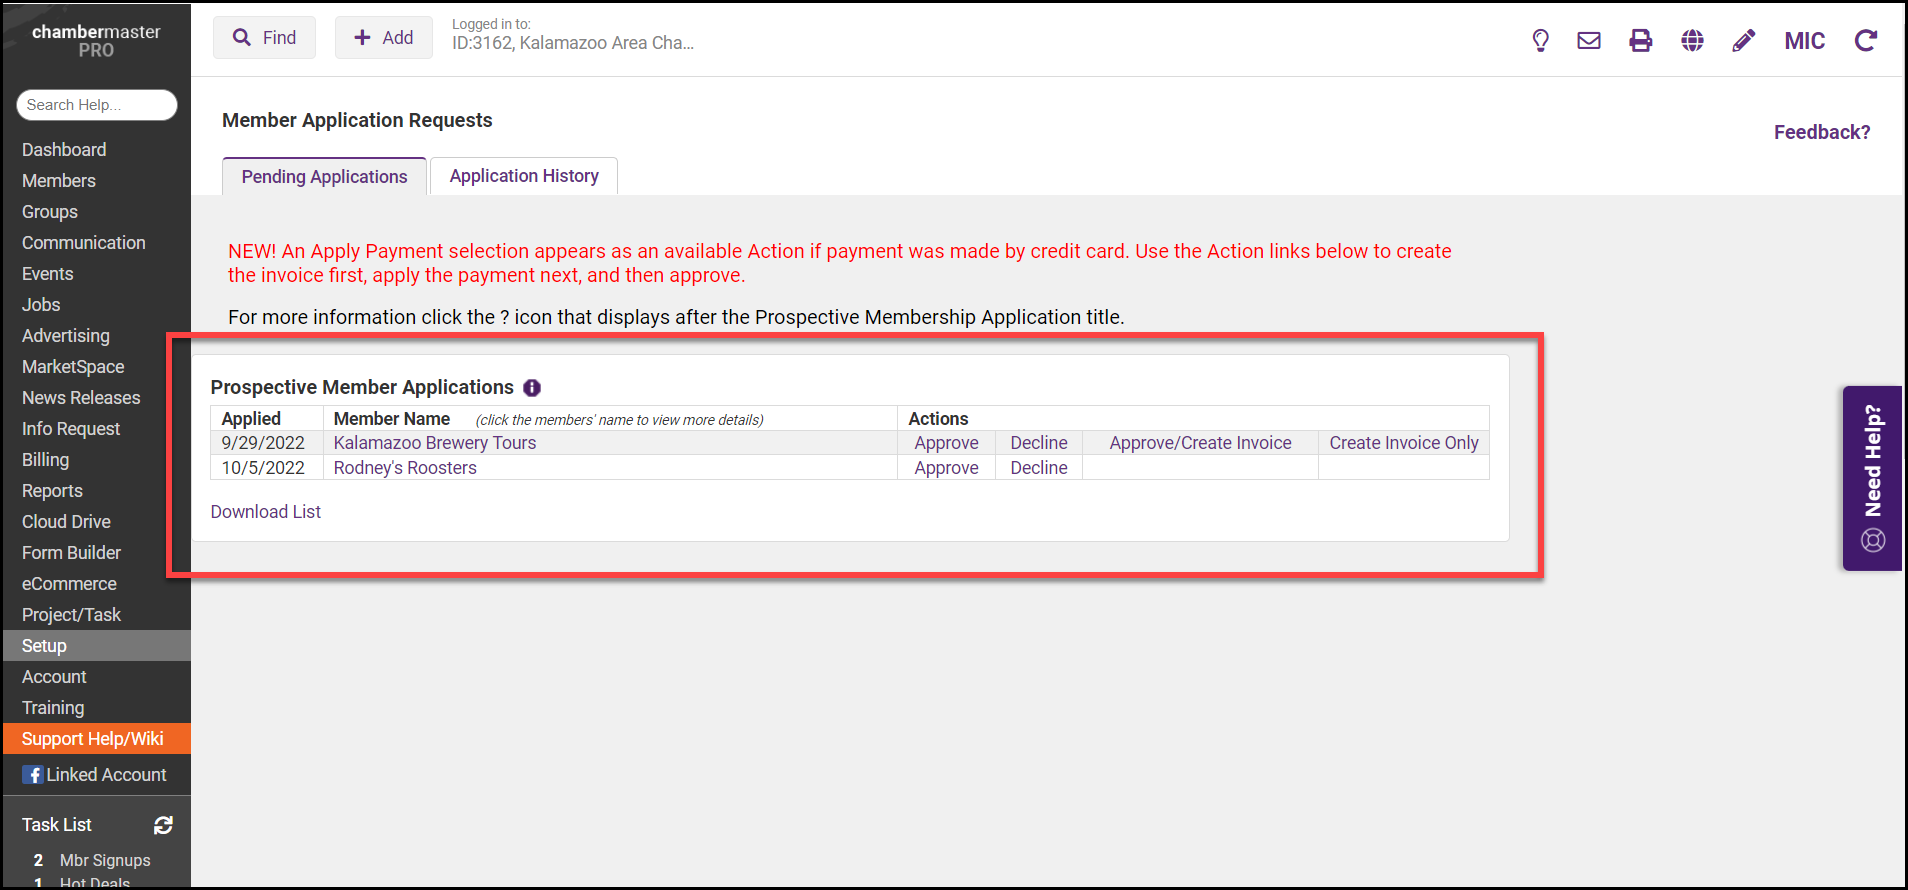Viewport: 1908px width, 890px height.
Task: Click the pencil edit icon
Action: pos(1743,40)
